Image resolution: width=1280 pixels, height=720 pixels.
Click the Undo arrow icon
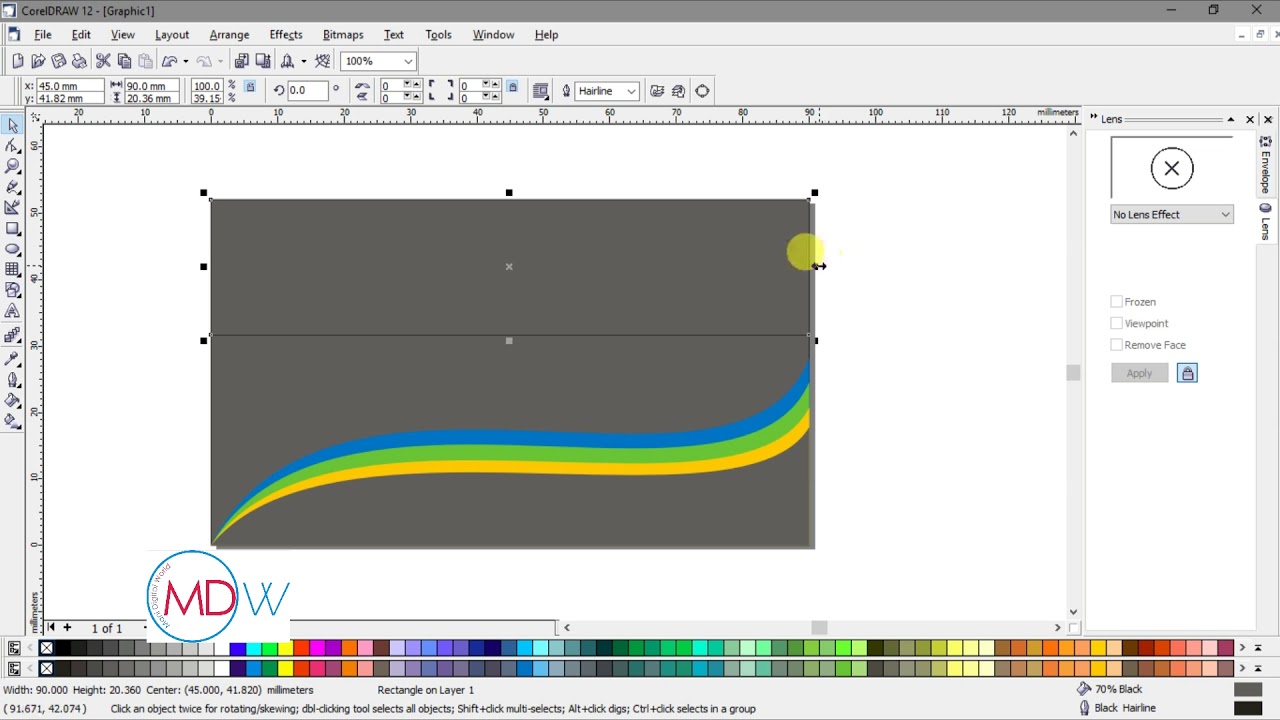click(169, 61)
